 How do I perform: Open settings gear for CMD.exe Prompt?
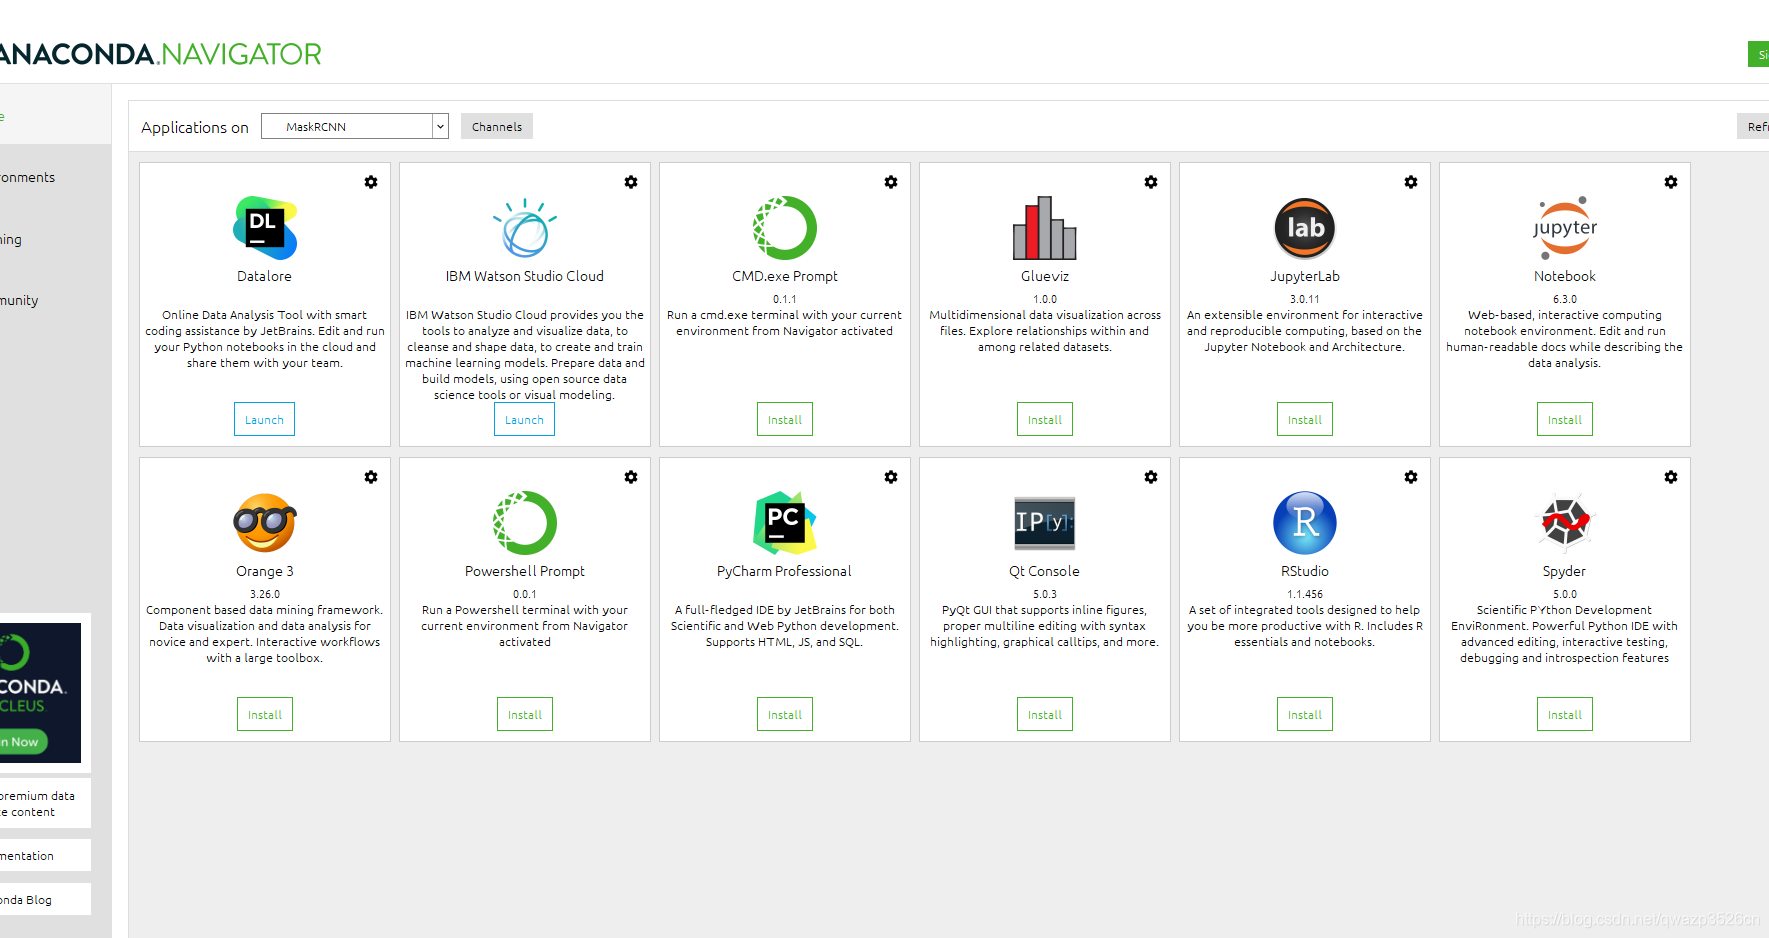click(x=891, y=182)
